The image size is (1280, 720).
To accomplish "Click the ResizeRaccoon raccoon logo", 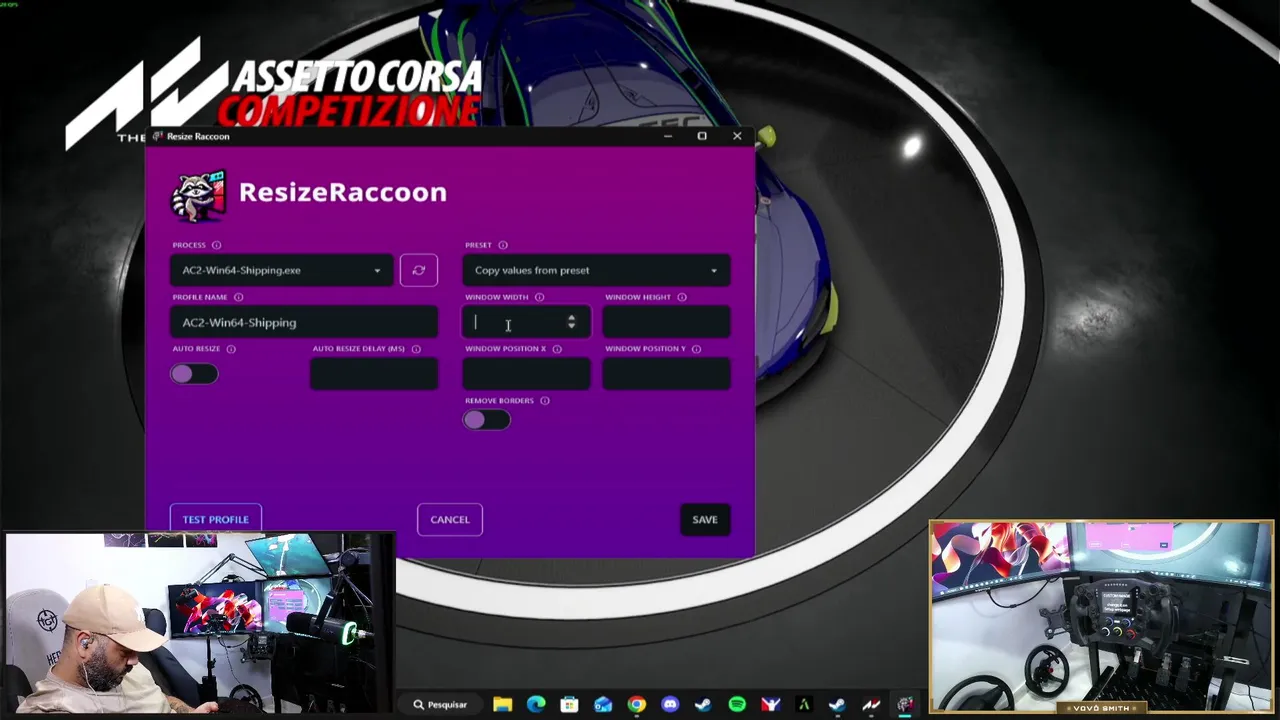I will (x=199, y=195).
